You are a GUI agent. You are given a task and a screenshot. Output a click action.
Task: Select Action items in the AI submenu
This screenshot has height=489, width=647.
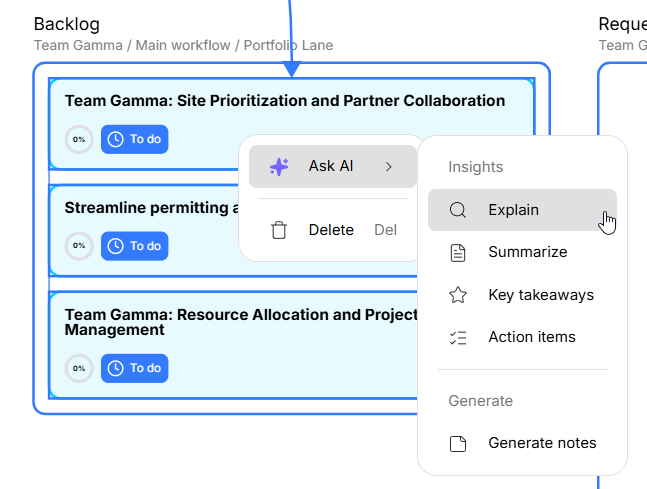pos(531,337)
